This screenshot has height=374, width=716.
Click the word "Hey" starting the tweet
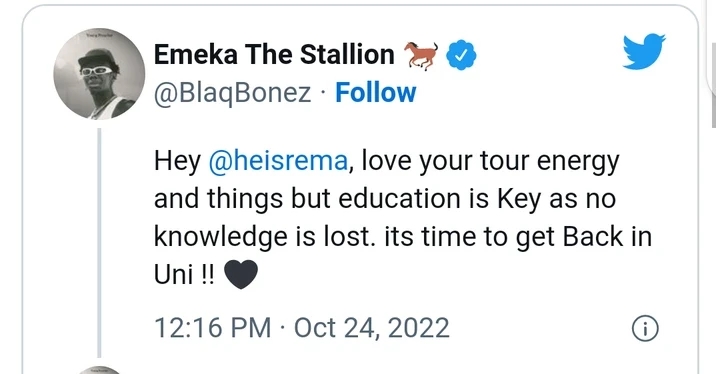[177, 162]
